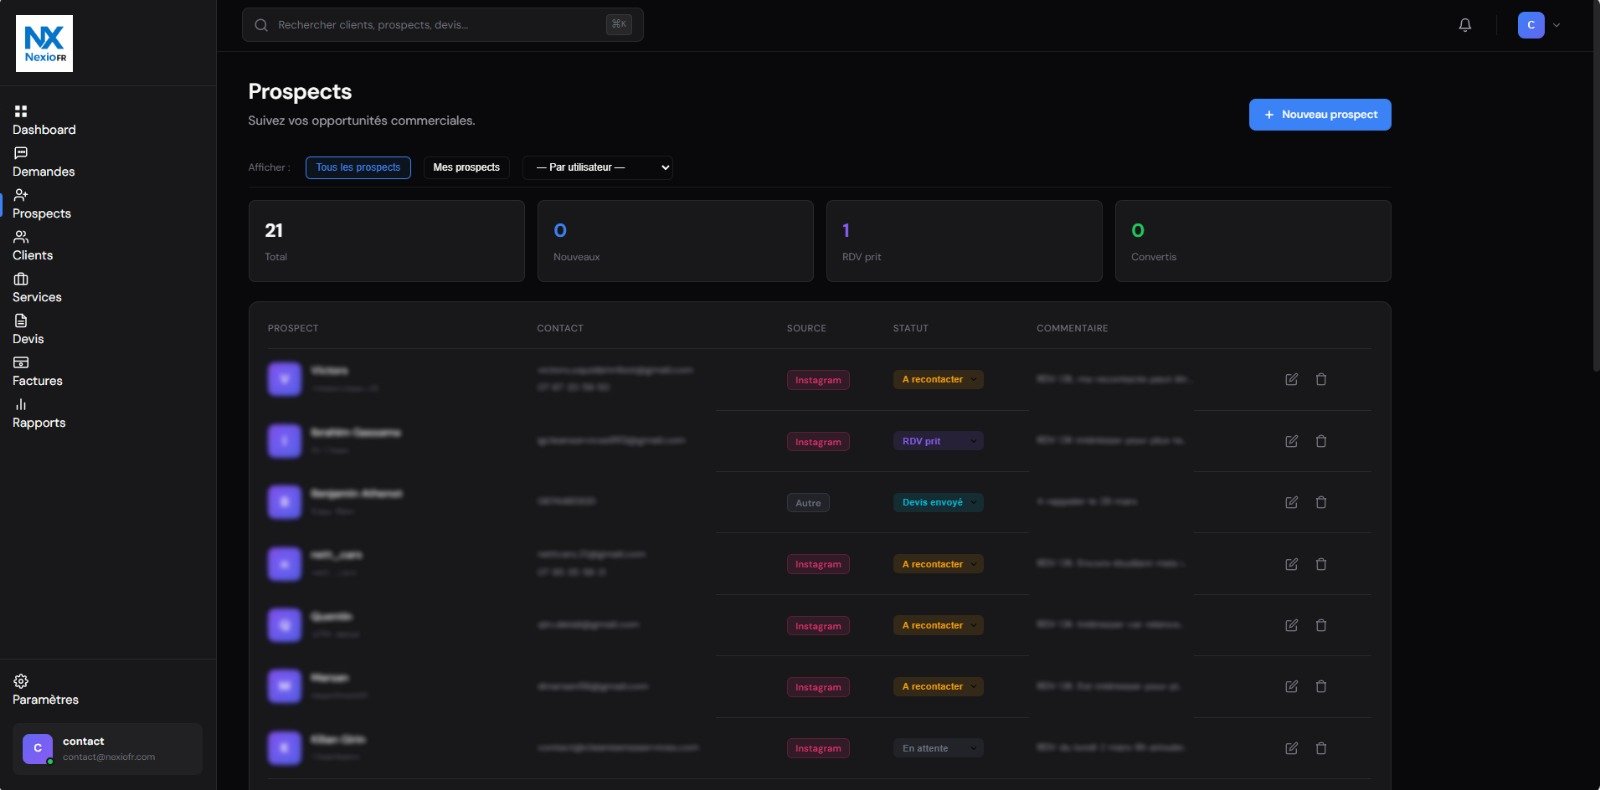Click the COMMENTAIRE column header
This screenshot has height=790, width=1600.
point(1072,328)
